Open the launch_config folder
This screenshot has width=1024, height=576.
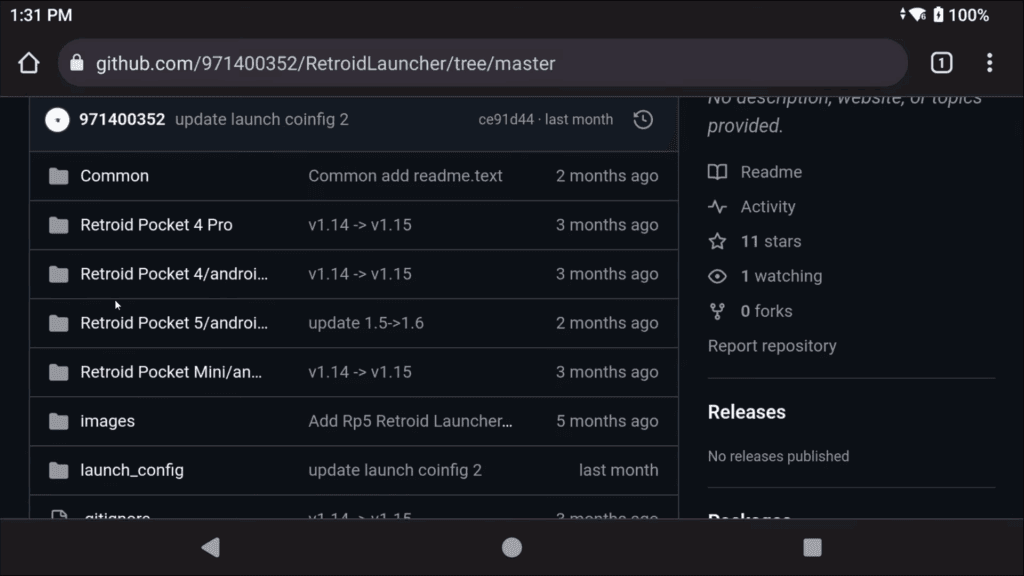(132, 470)
